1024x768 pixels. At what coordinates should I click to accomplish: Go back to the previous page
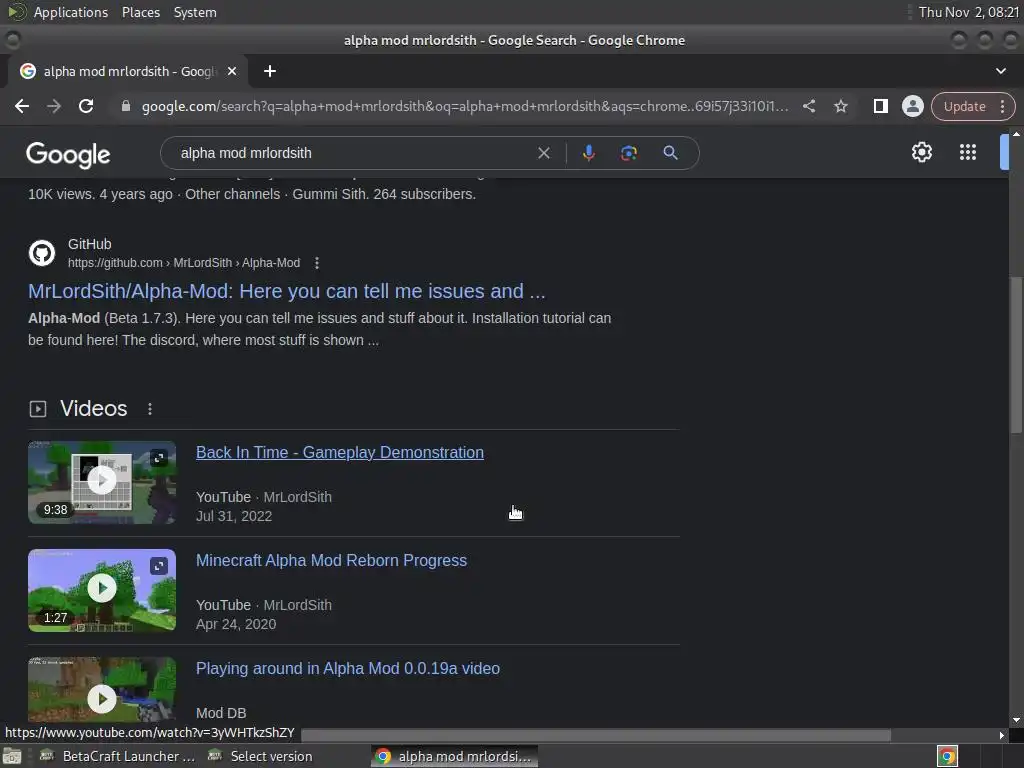coord(22,106)
